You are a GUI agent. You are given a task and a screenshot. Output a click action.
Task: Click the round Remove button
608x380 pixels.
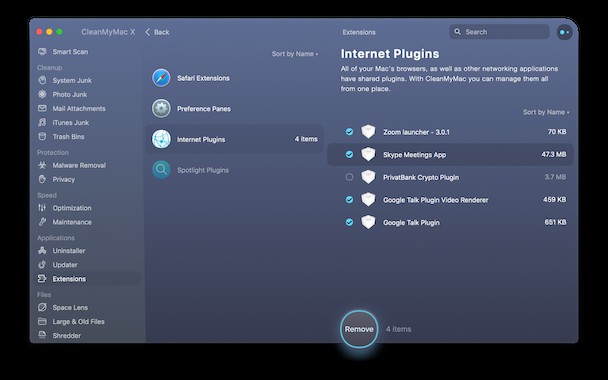coord(359,329)
